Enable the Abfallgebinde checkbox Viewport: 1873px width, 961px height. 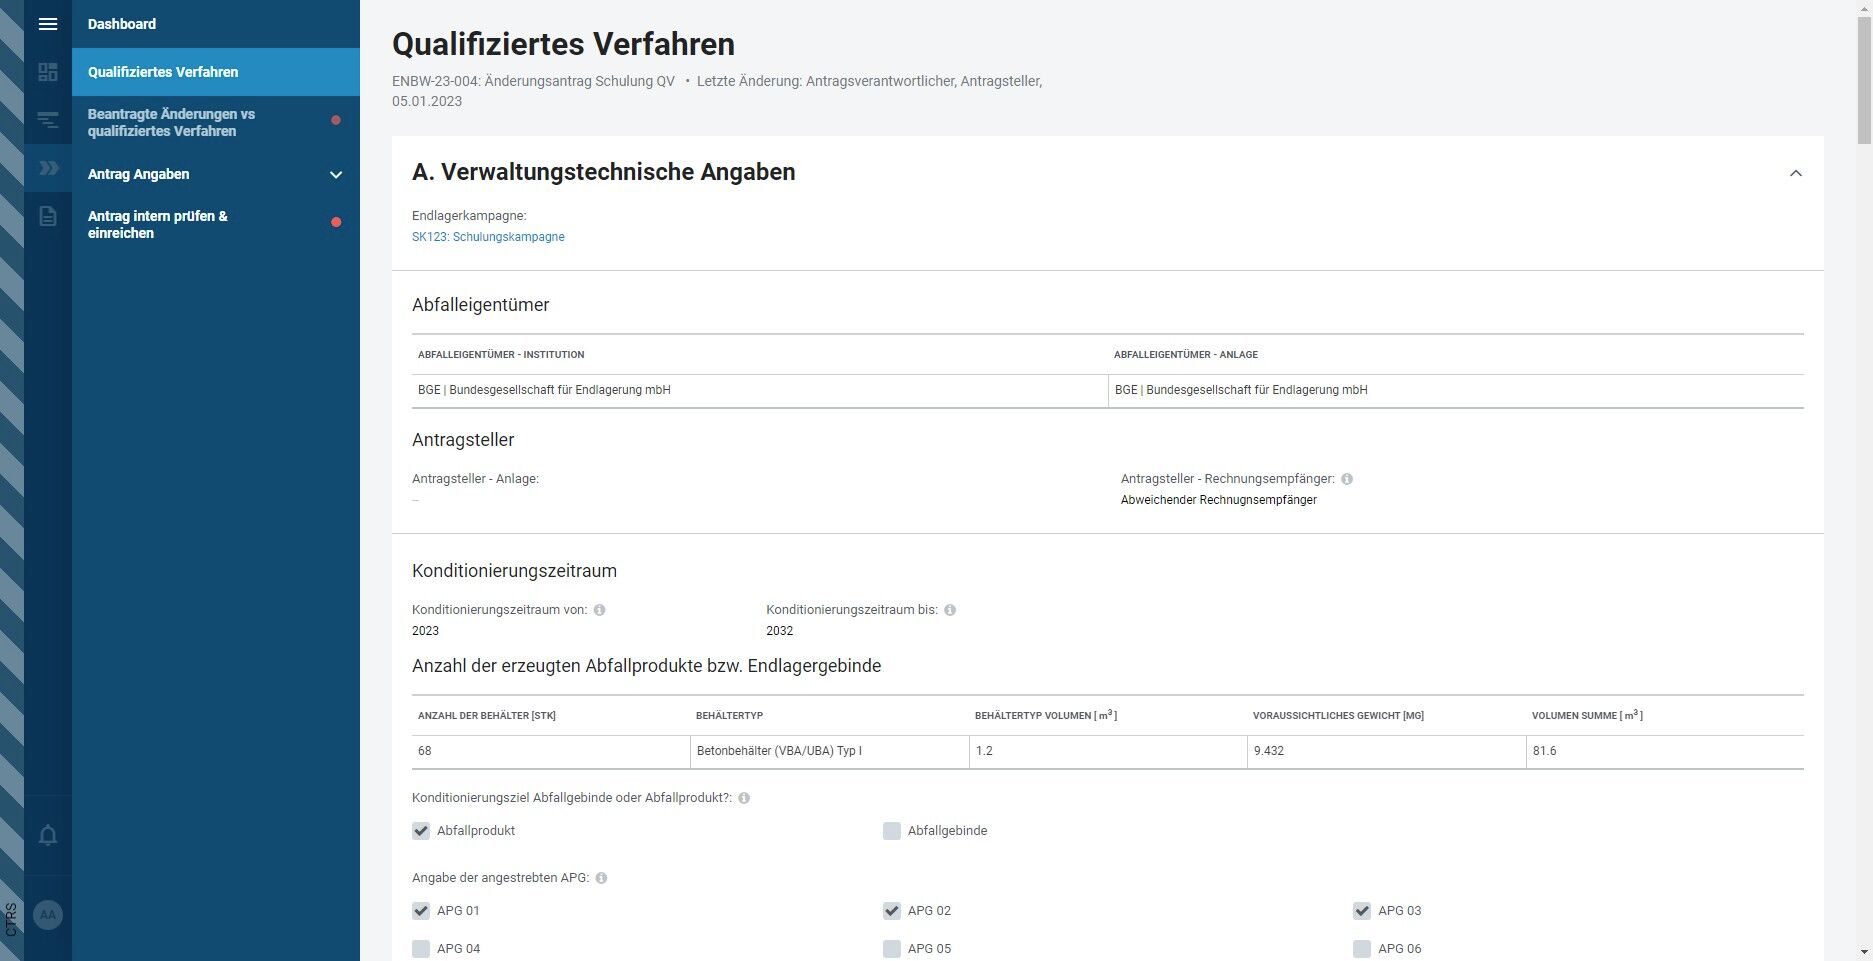click(892, 831)
